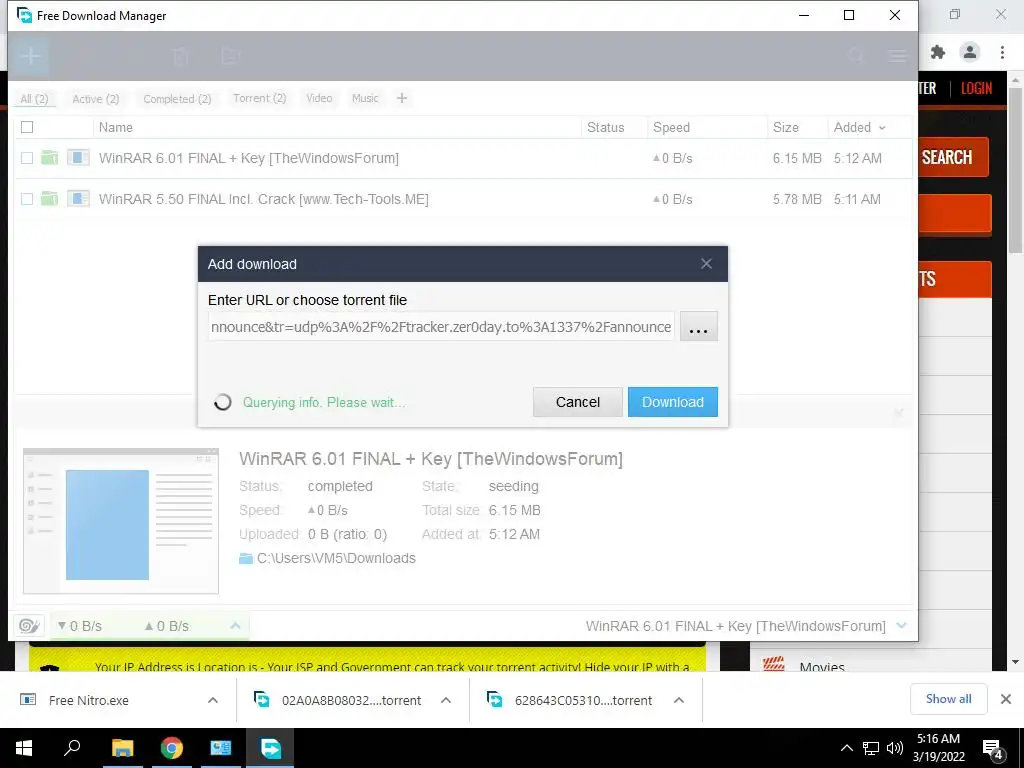Open C:\Users\VM5\Downloads path link

click(x=336, y=558)
